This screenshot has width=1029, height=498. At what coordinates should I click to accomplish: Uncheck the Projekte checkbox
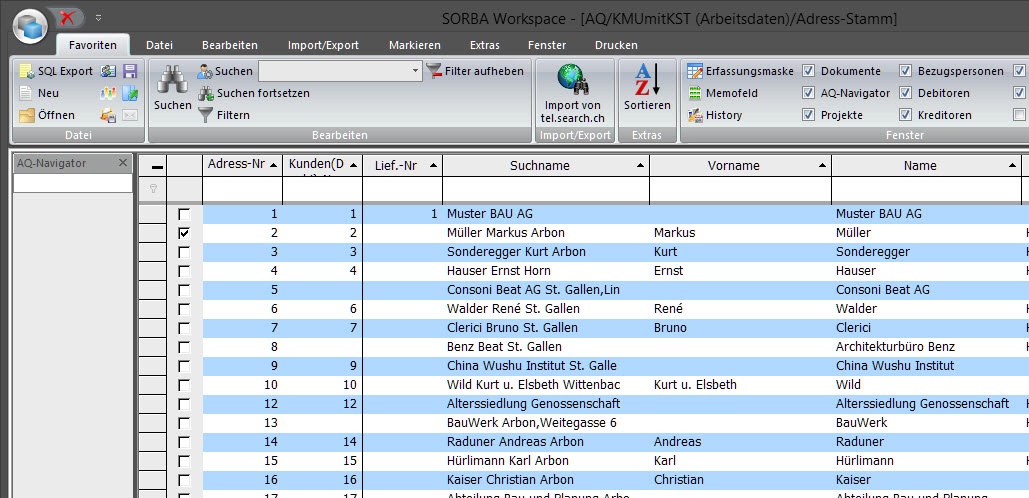(x=808, y=115)
